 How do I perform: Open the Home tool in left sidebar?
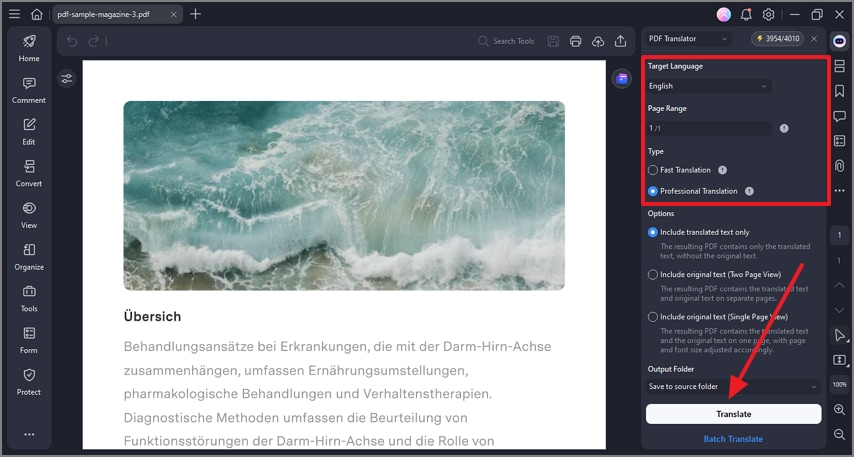point(29,48)
